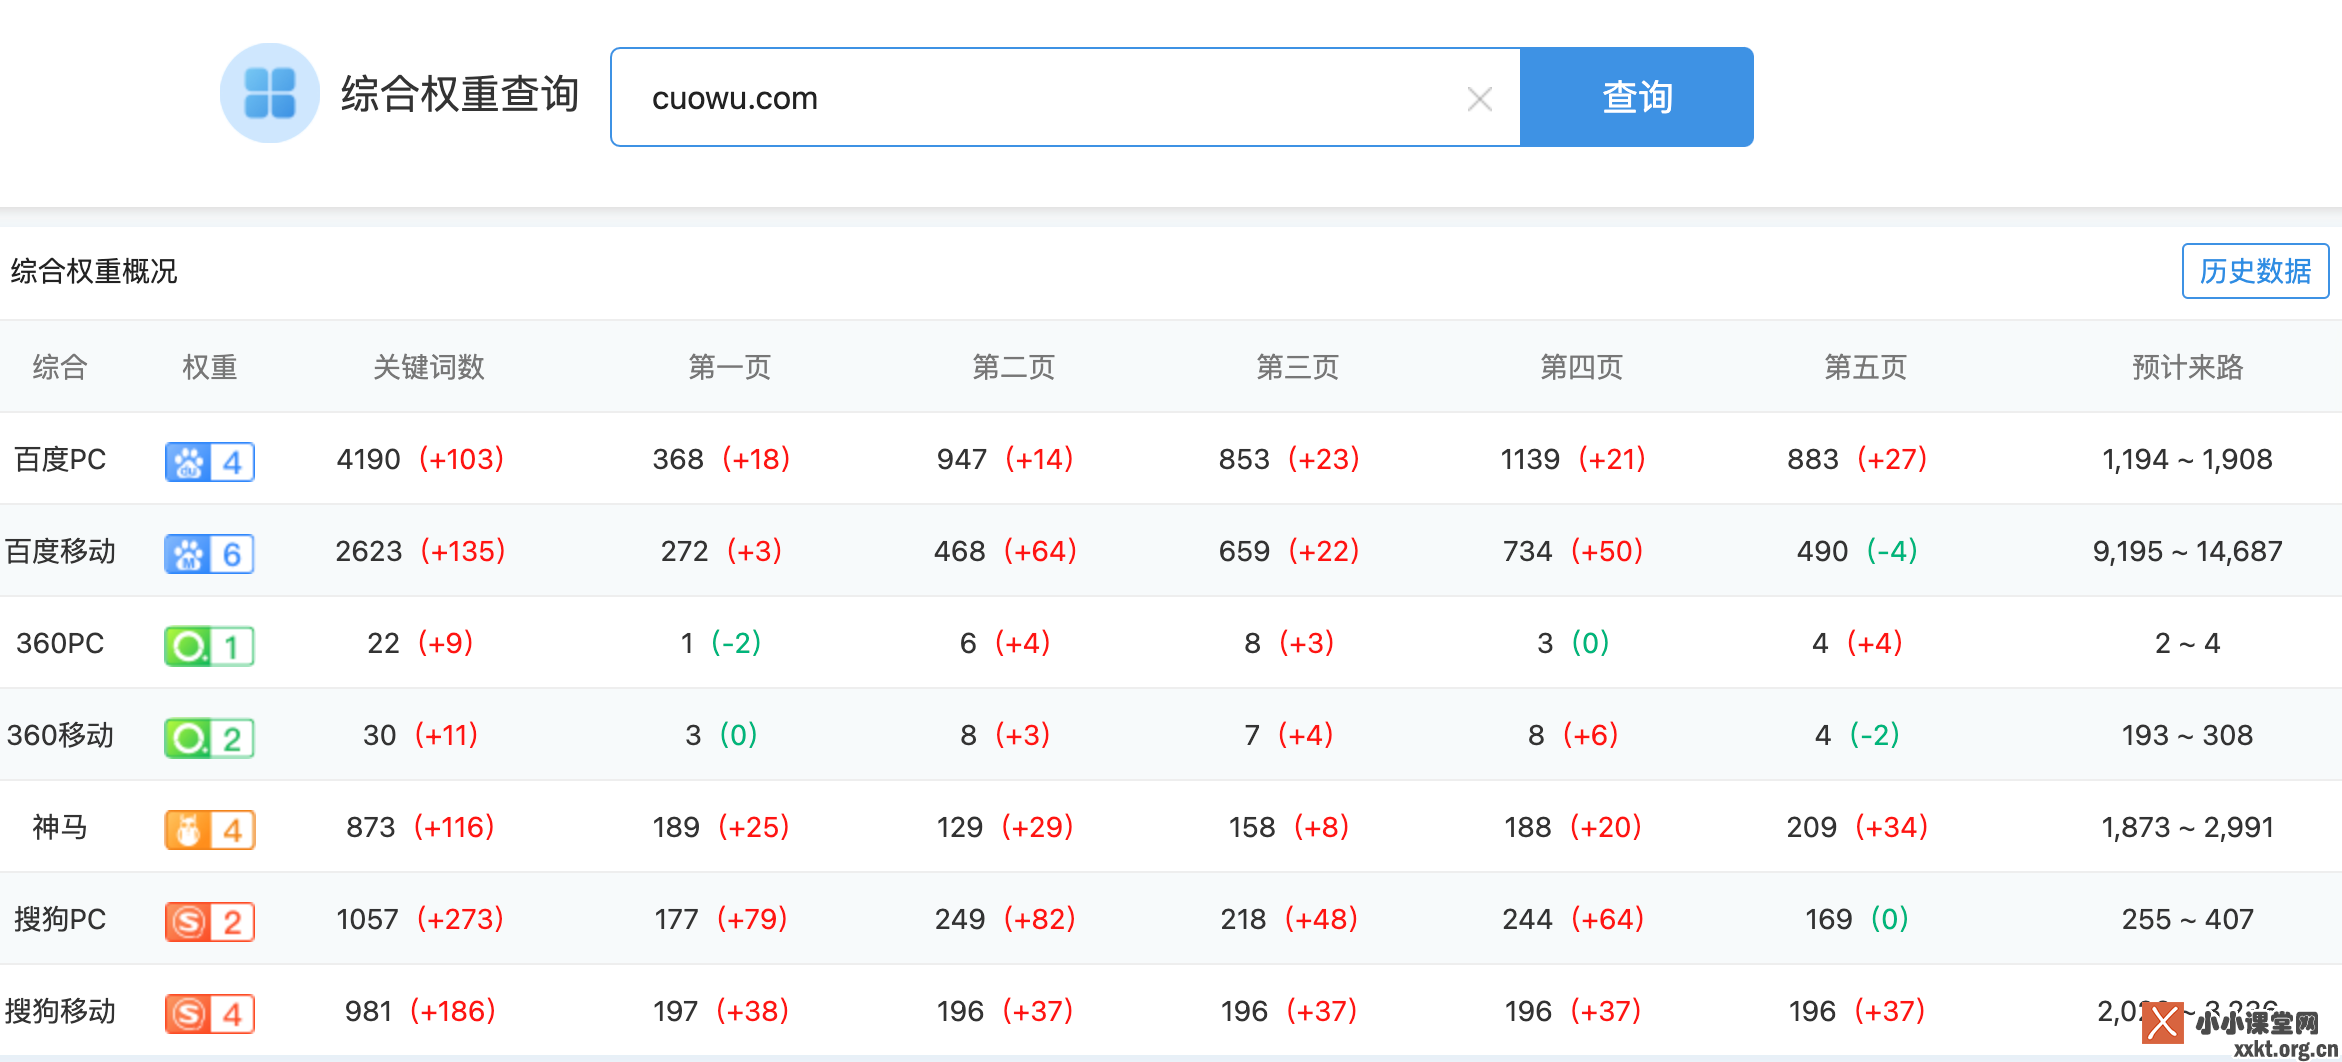Click the 百度移动 weight 6 badge
The width and height of the screenshot is (2342, 1062).
(x=210, y=553)
